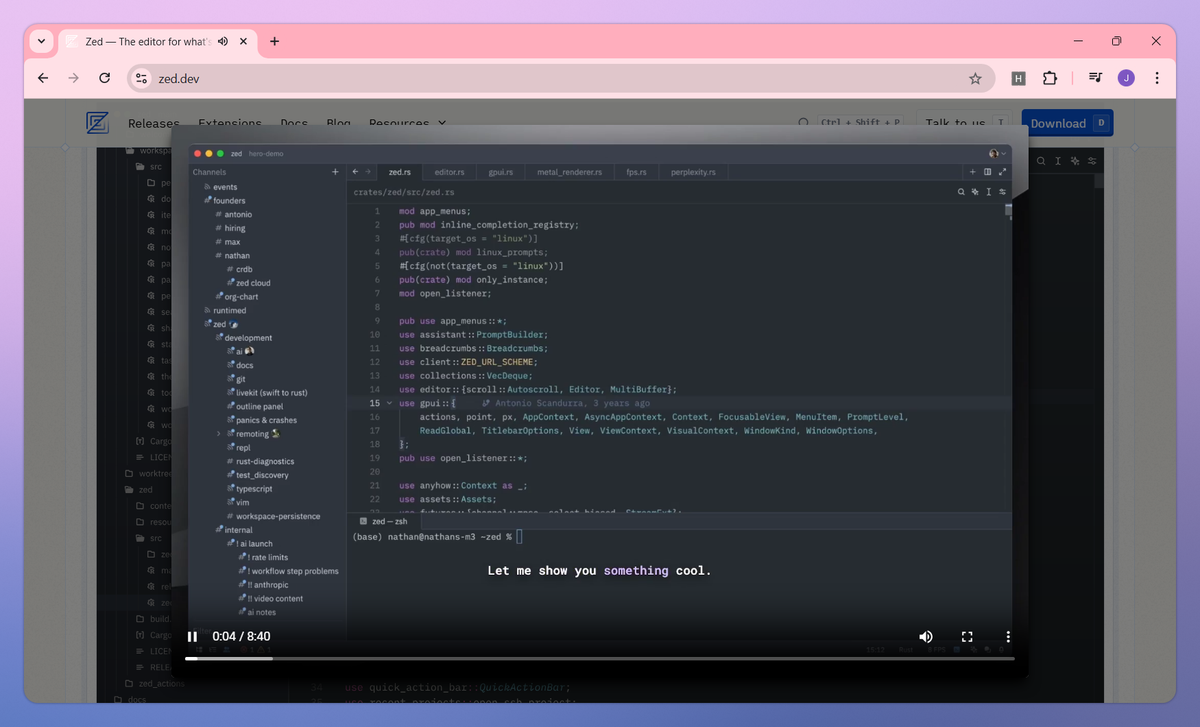1200x727 pixels.
Task: Mute the tab audio speaker icon
Action: 222,42
